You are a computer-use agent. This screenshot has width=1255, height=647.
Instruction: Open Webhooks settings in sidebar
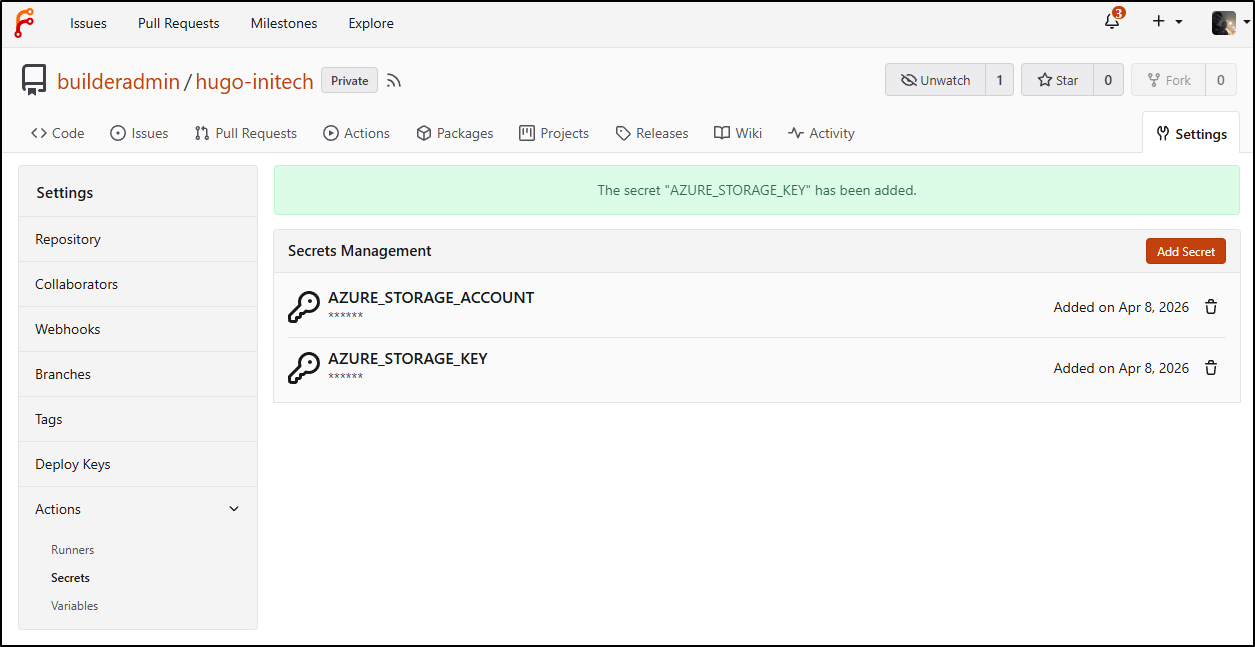point(68,329)
